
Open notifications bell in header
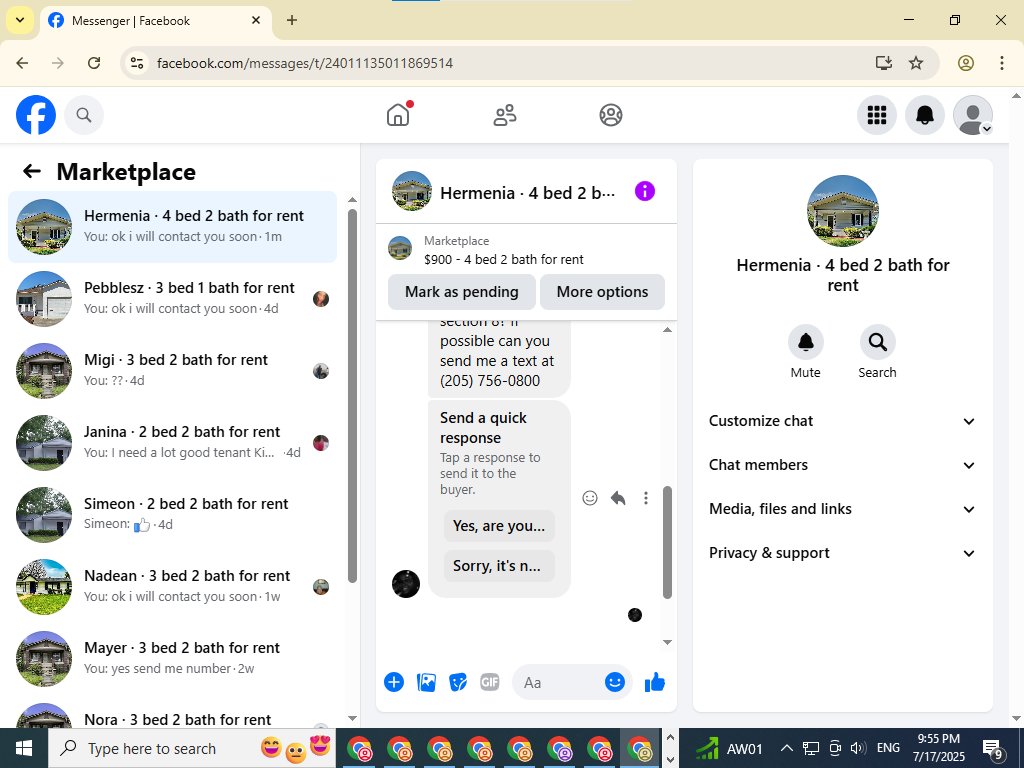(x=925, y=115)
